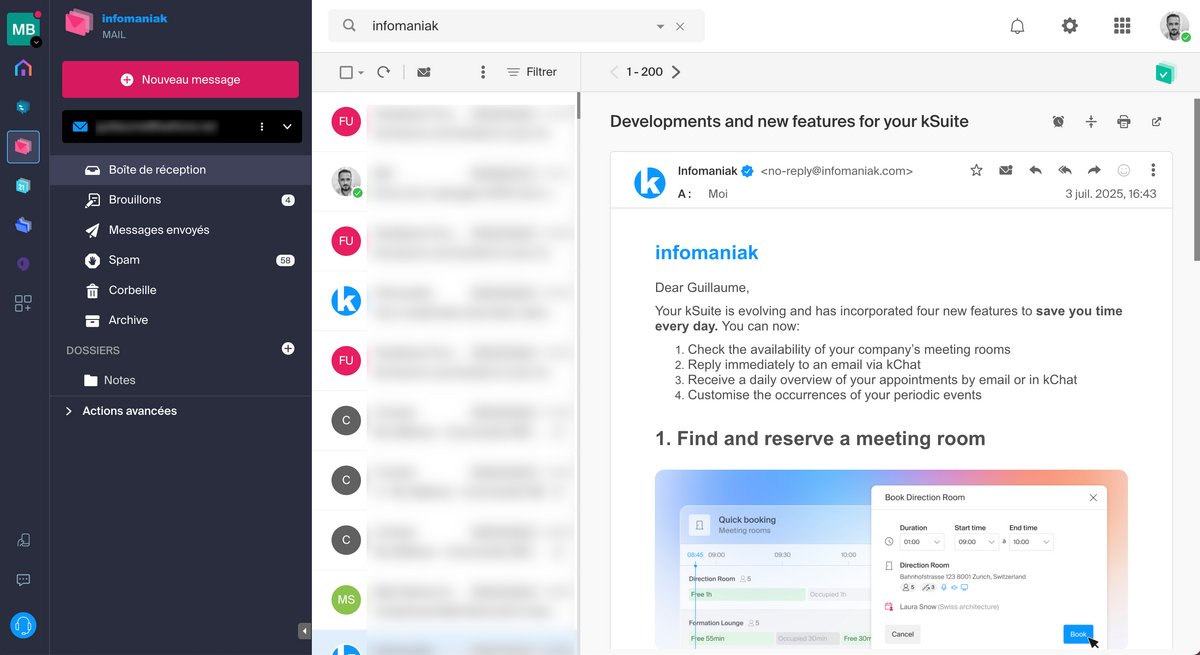Open the Spam folder
This screenshot has width=1200, height=655.
[x=181, y=260]
